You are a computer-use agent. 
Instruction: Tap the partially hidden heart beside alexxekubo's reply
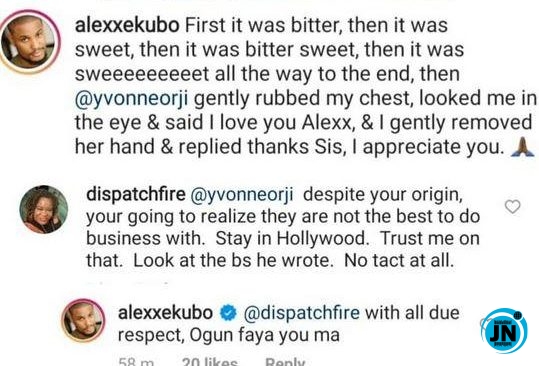(x=484, y=322)
